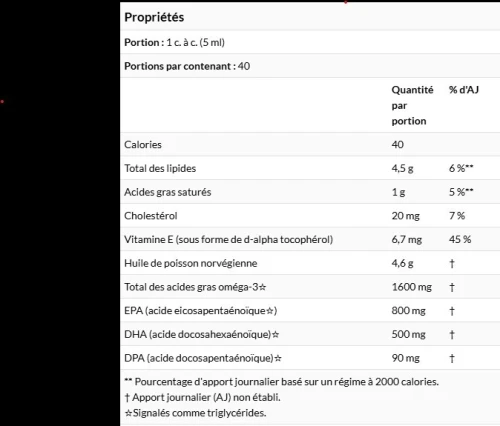Click the star after DPA label
Image resolution: width=500 pixels, height=426 pixels.
[x=278, y=358]
